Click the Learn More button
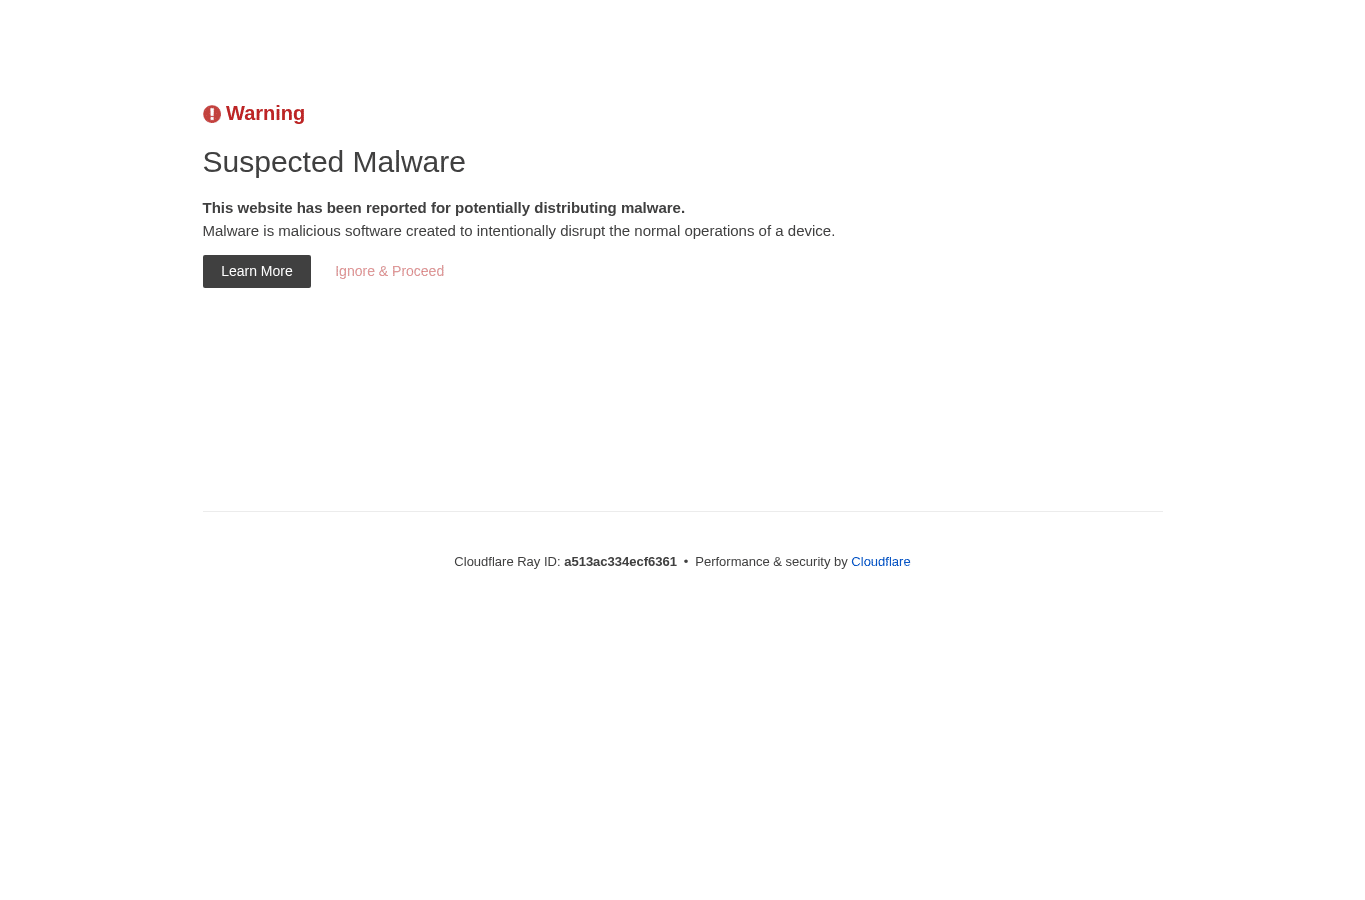Screen dimensions: 1365x900 [257, 271]
